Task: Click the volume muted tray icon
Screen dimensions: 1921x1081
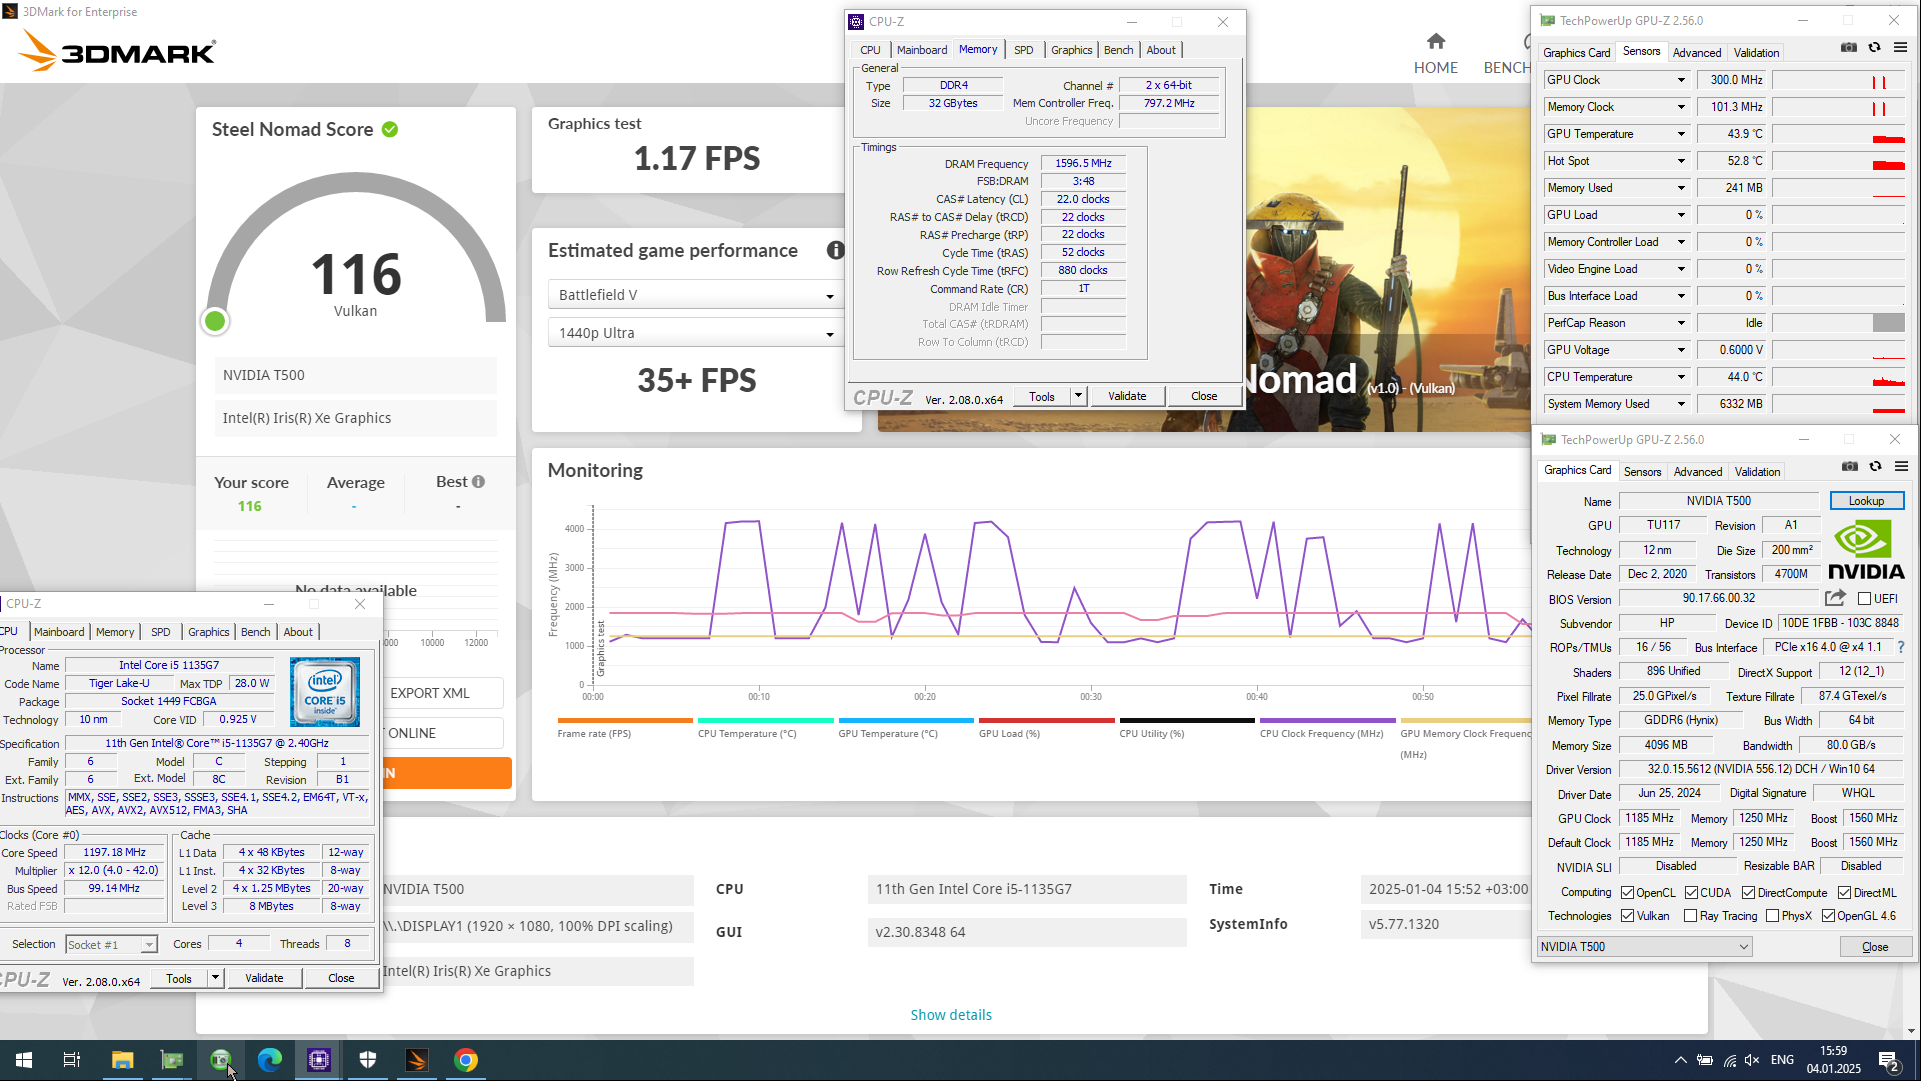Action: [1752, 1060]
